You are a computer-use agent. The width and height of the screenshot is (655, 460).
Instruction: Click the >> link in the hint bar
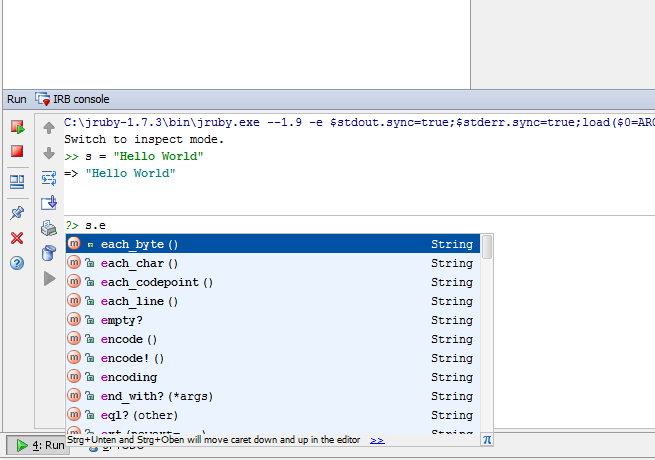click(x=377, y=439)
